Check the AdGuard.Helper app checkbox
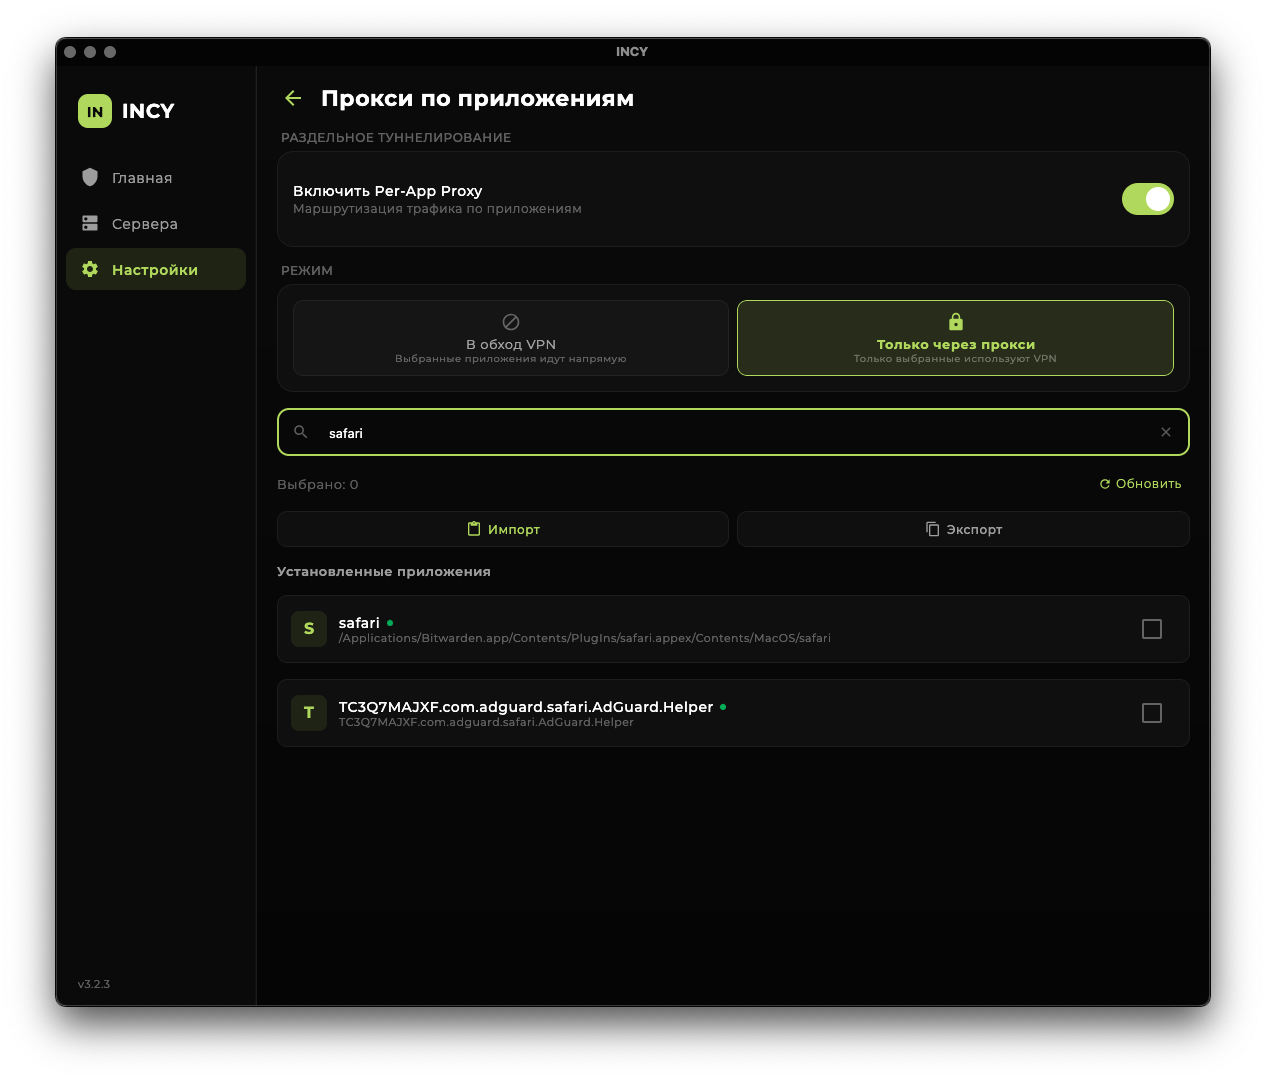 [1152, 713]
